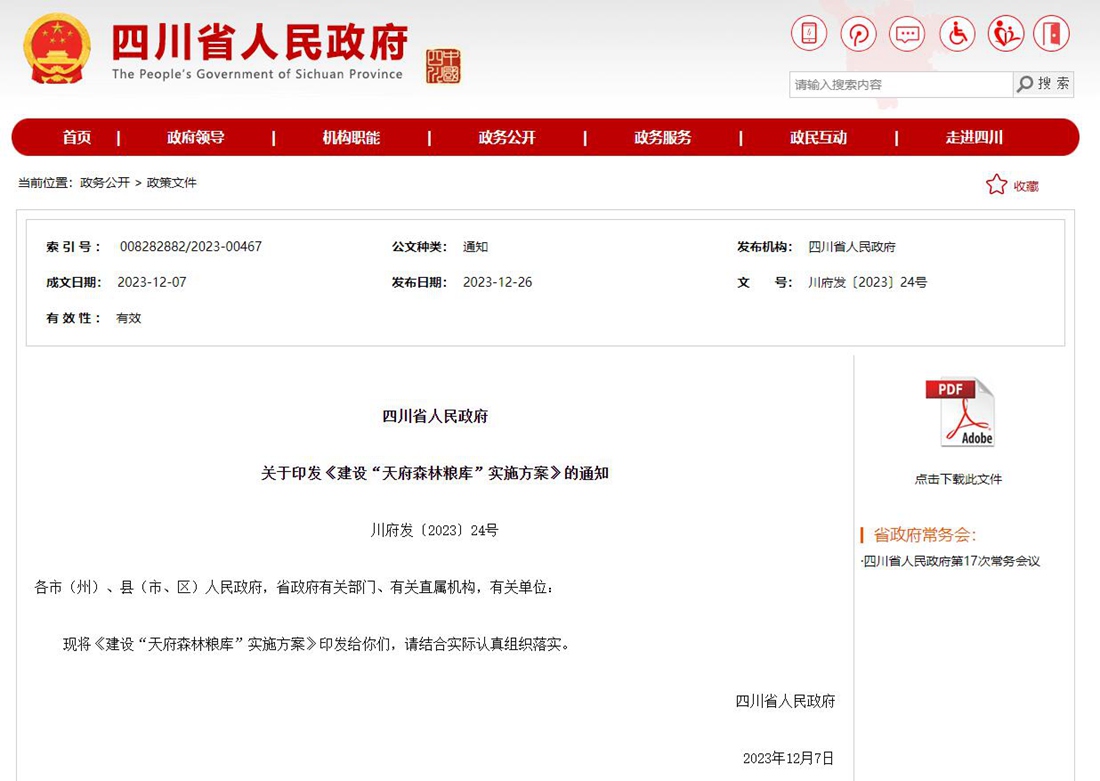1100x781 pixels.
Task: Click the star 收藏 favorite icon
Action: coord(996,185)
